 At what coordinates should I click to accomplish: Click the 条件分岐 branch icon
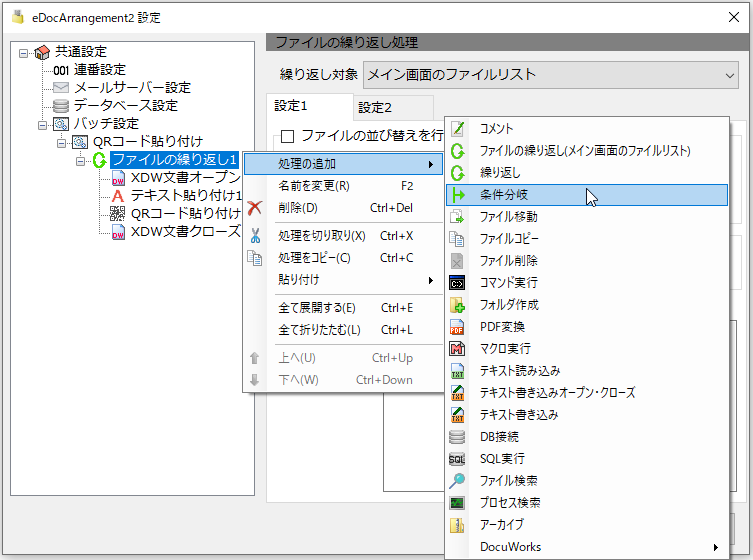coord(459,195)
